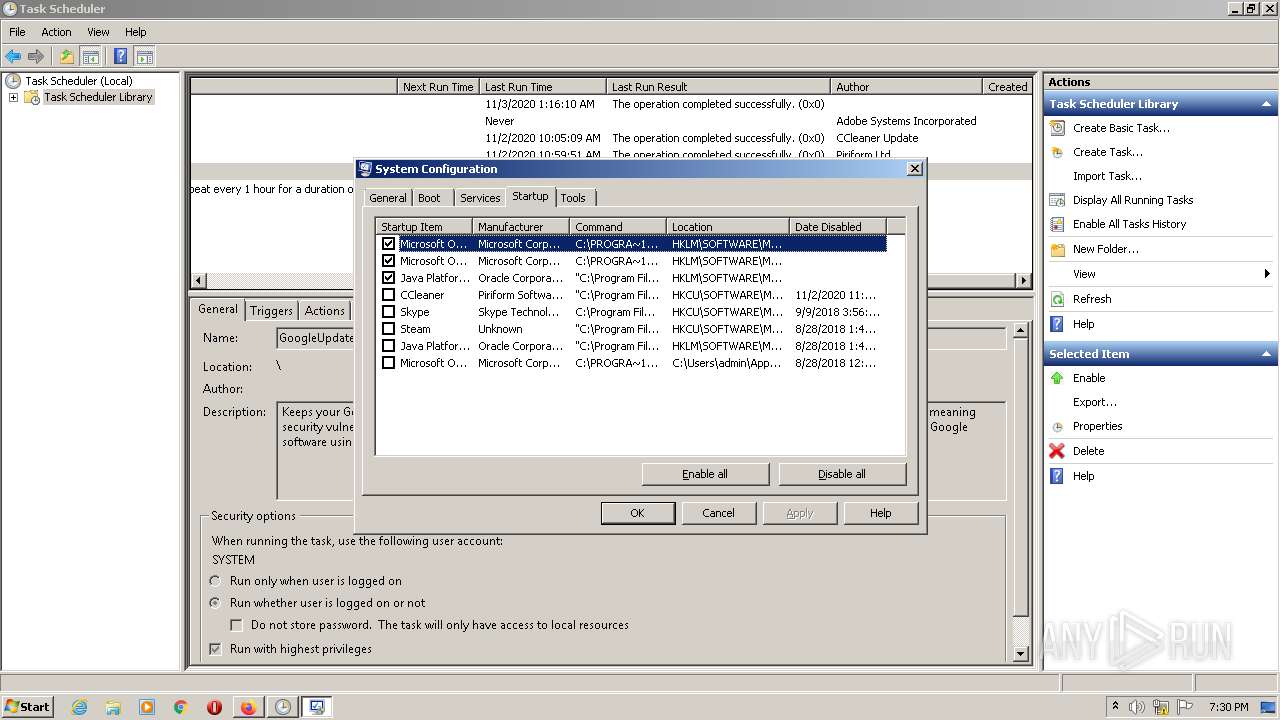The width and height of the screenshot is (1280, 720).
Task: Launch Internet Explorer from taskbar
Action: 79,707
